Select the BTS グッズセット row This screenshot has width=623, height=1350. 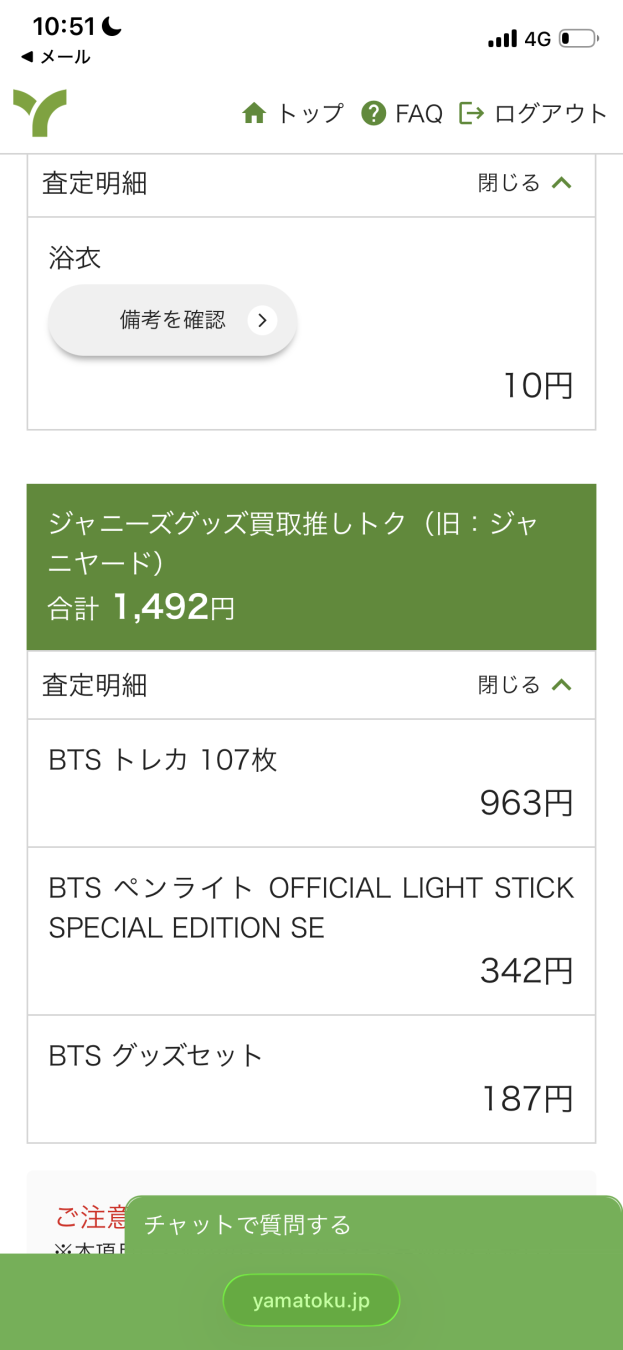(x=311, y=1078)
